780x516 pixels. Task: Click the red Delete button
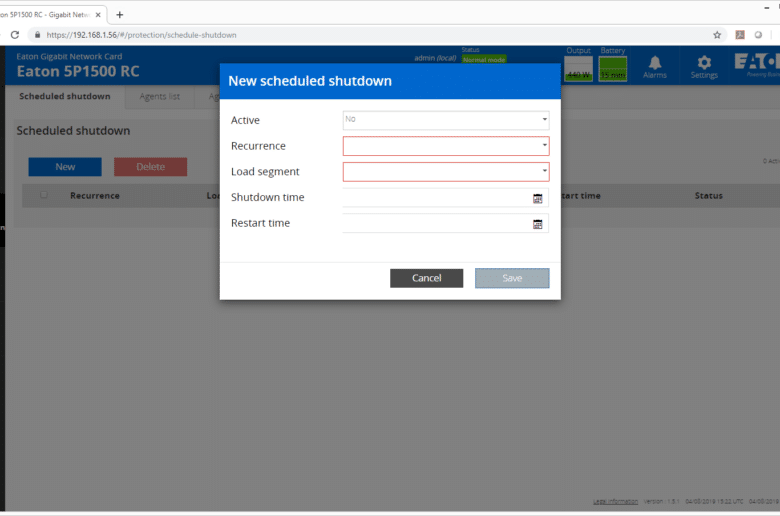[150, 167]
